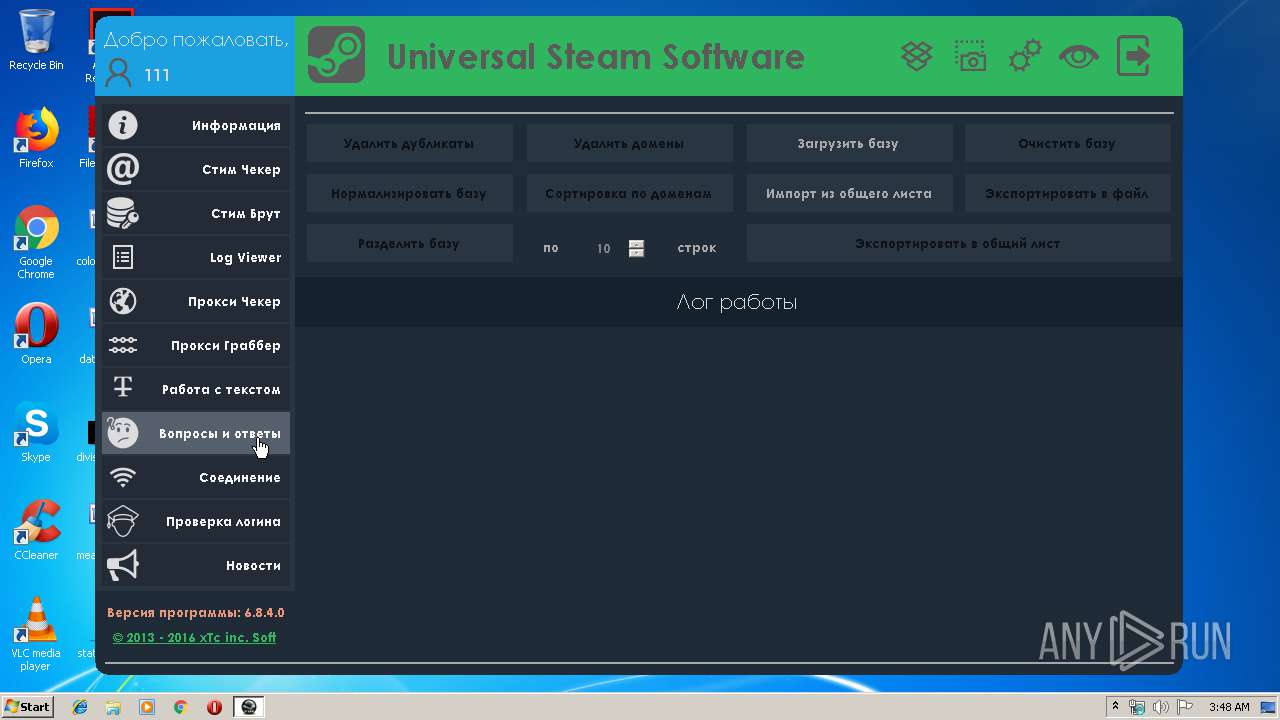Click the database icon for Стим Брут
The width and height of the screenshot is (1280, 720).
click(x=123, y=213)
